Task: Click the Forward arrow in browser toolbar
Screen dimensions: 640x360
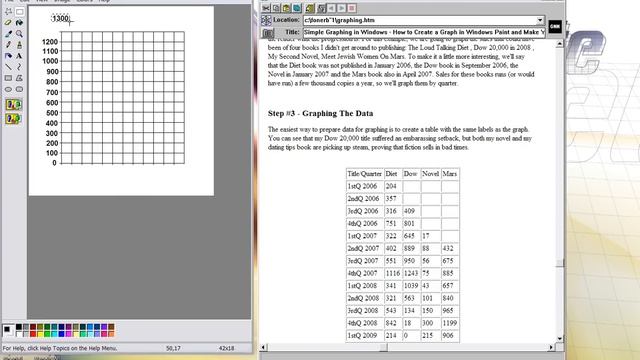Action: (x=342, y=8)
